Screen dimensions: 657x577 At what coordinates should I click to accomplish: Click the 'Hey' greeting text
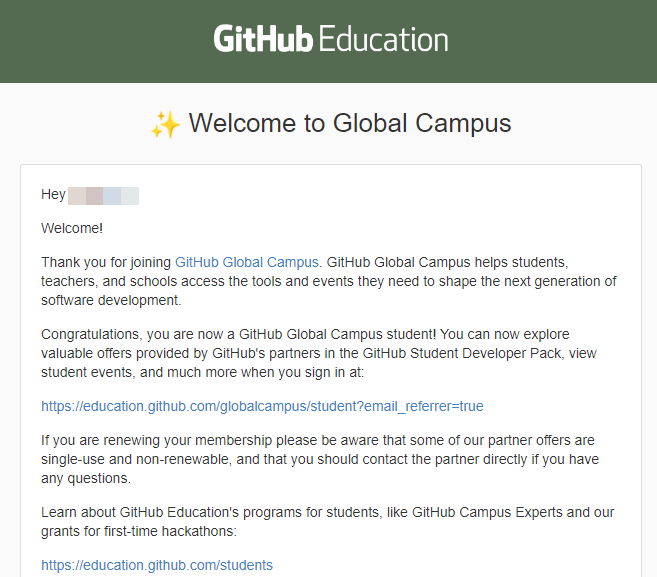click(x=53, y=195)
